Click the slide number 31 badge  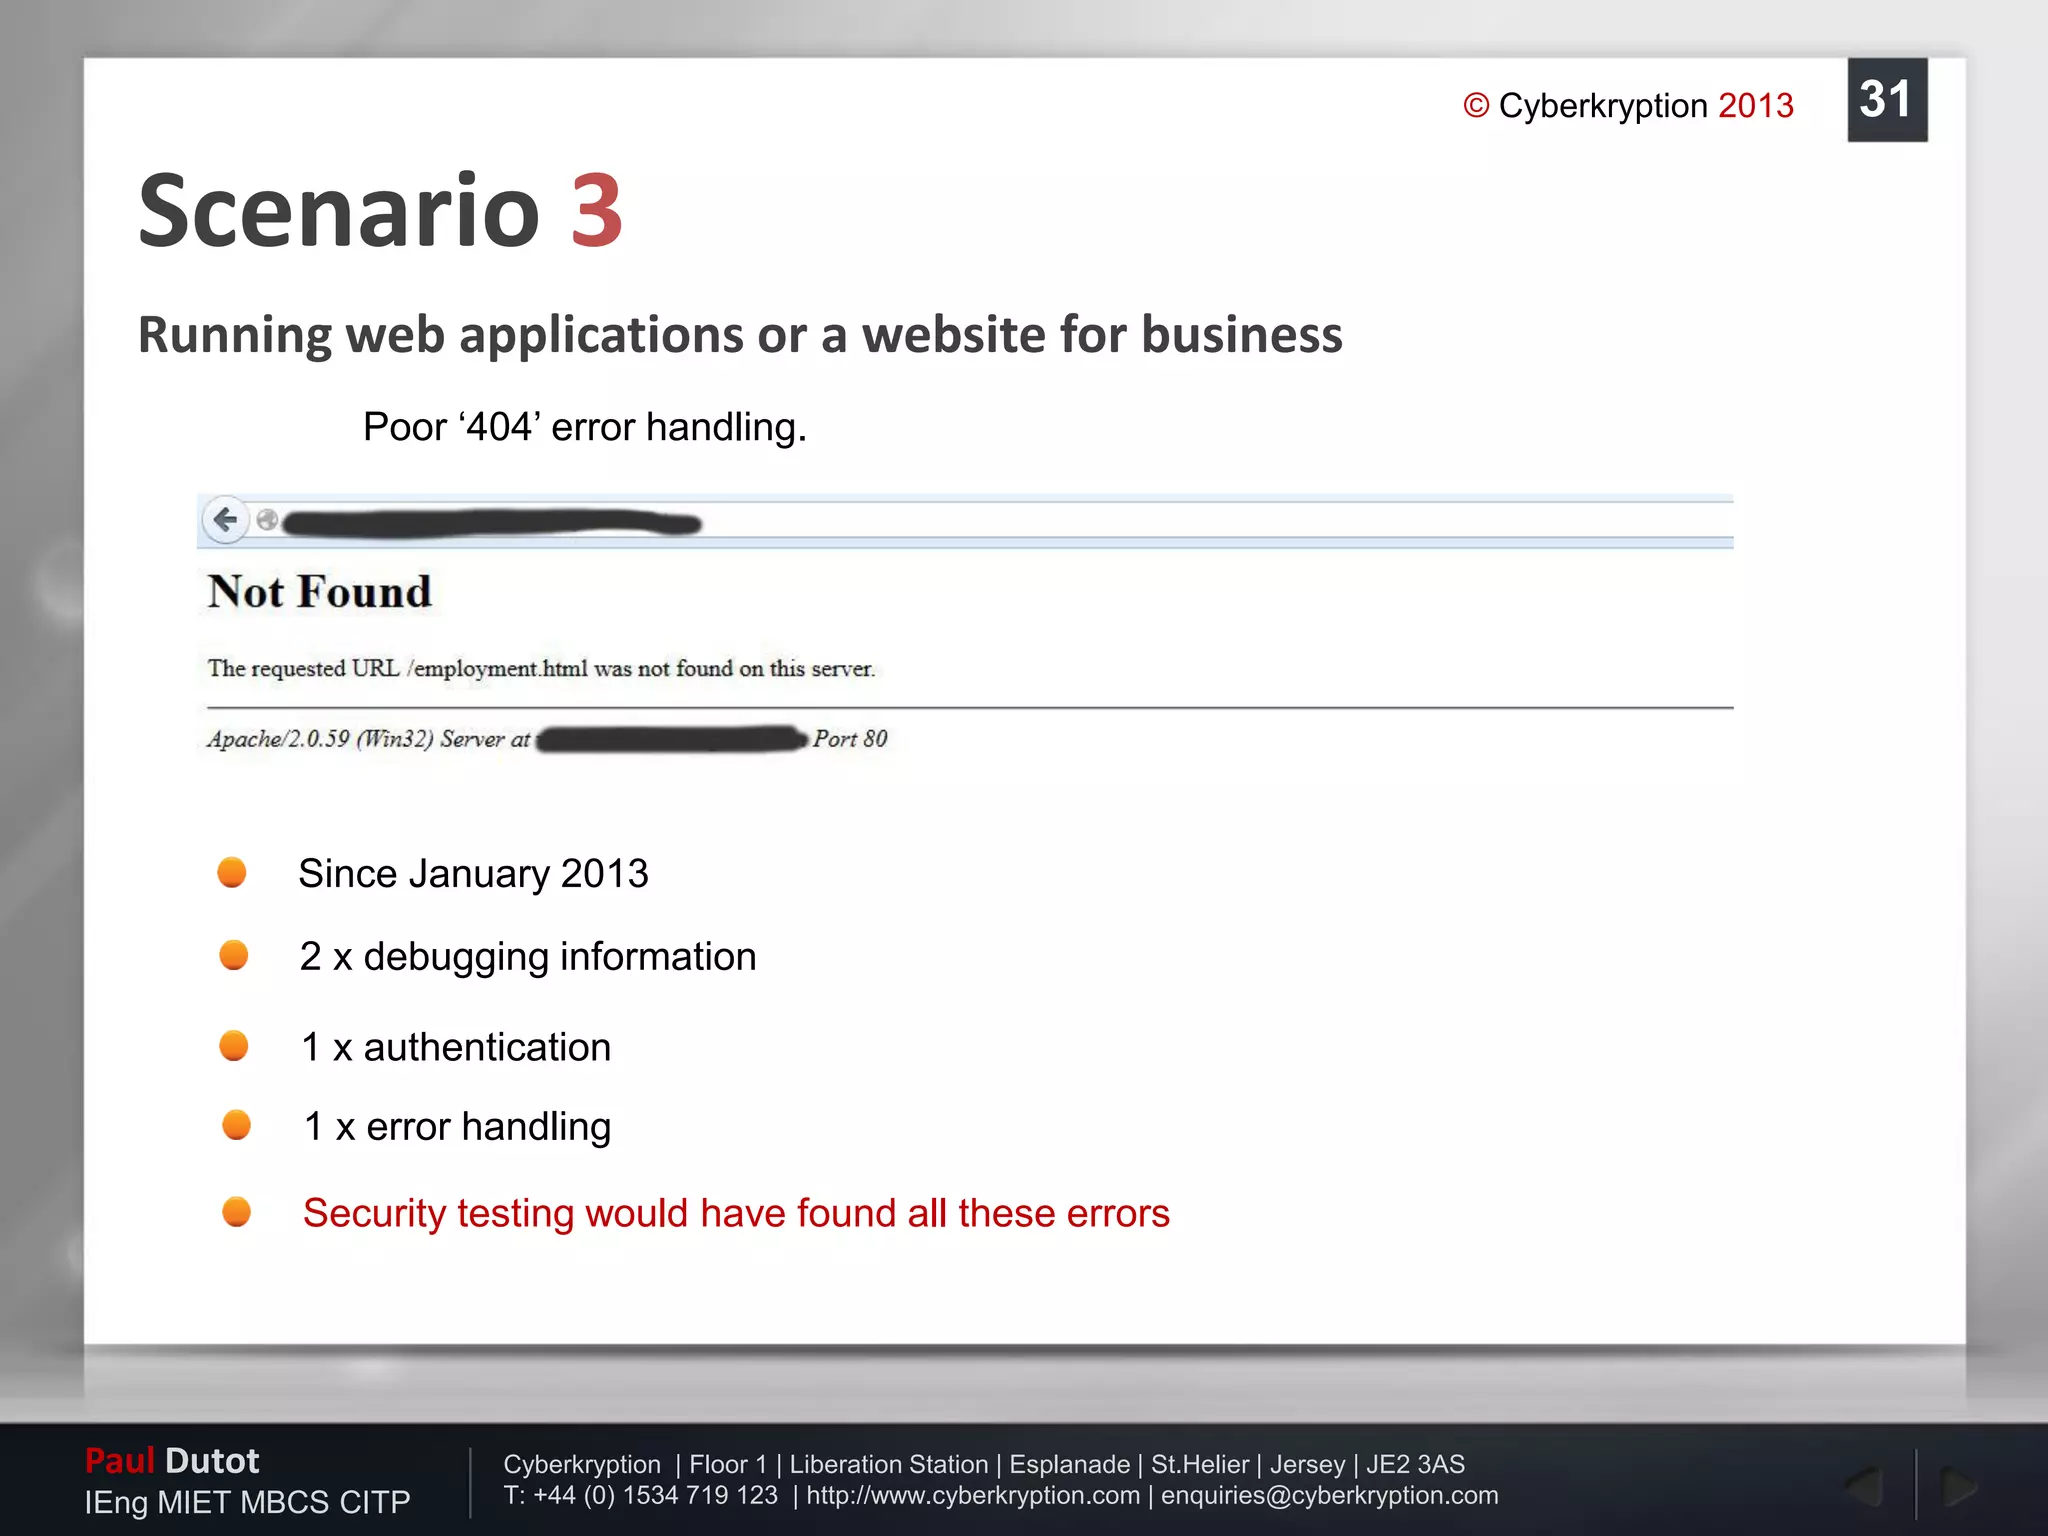pyautogui.click(x=1886, y=100)
